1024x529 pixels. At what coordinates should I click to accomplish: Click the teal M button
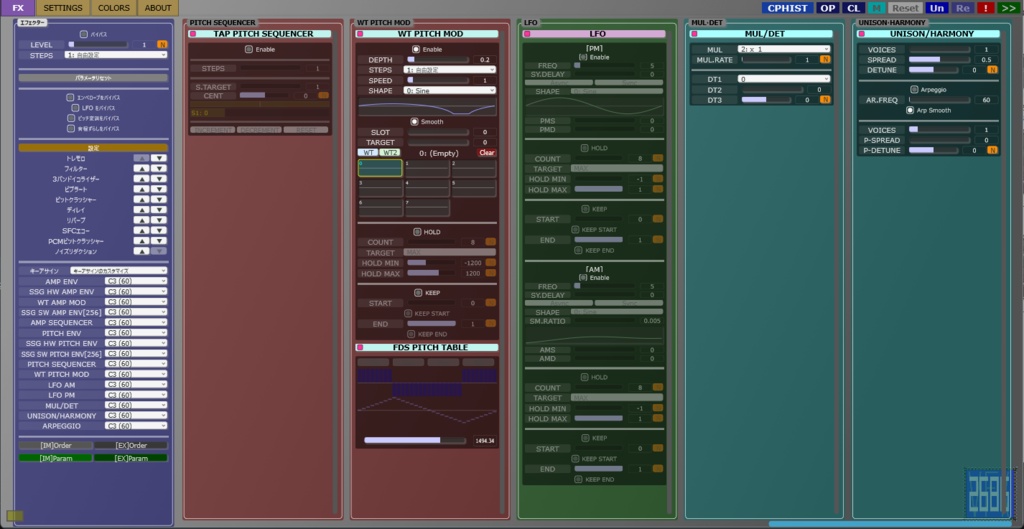(x=876, y=8)
